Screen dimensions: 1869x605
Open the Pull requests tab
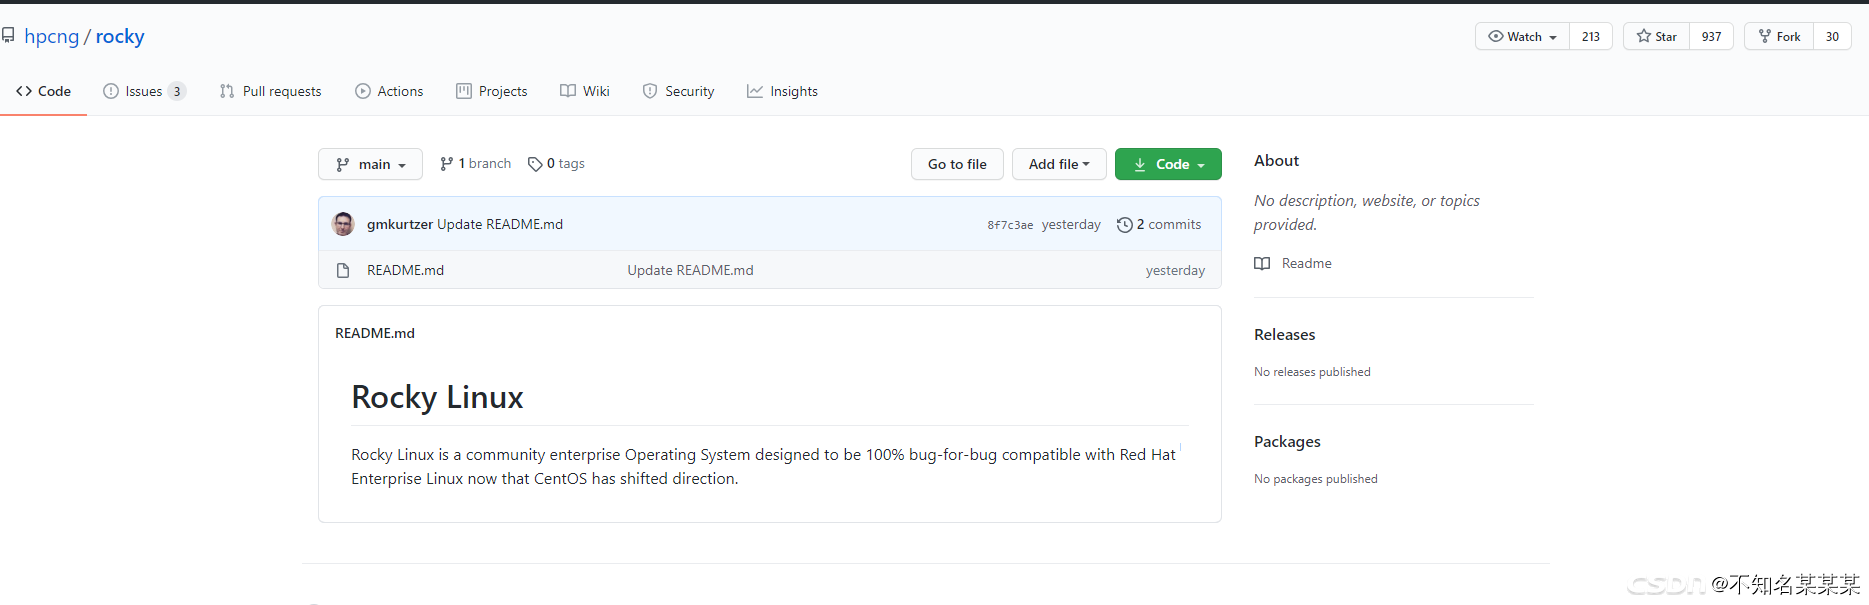pyautogui.click(x=271, y=91)
